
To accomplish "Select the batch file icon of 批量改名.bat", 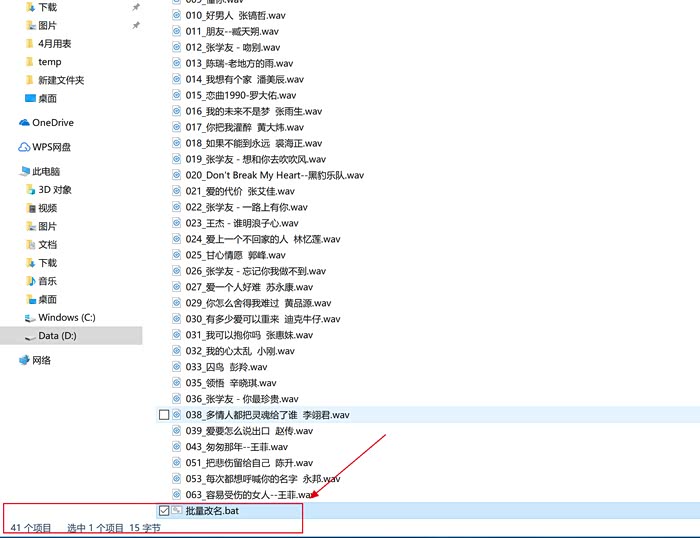I will point(177,510).
